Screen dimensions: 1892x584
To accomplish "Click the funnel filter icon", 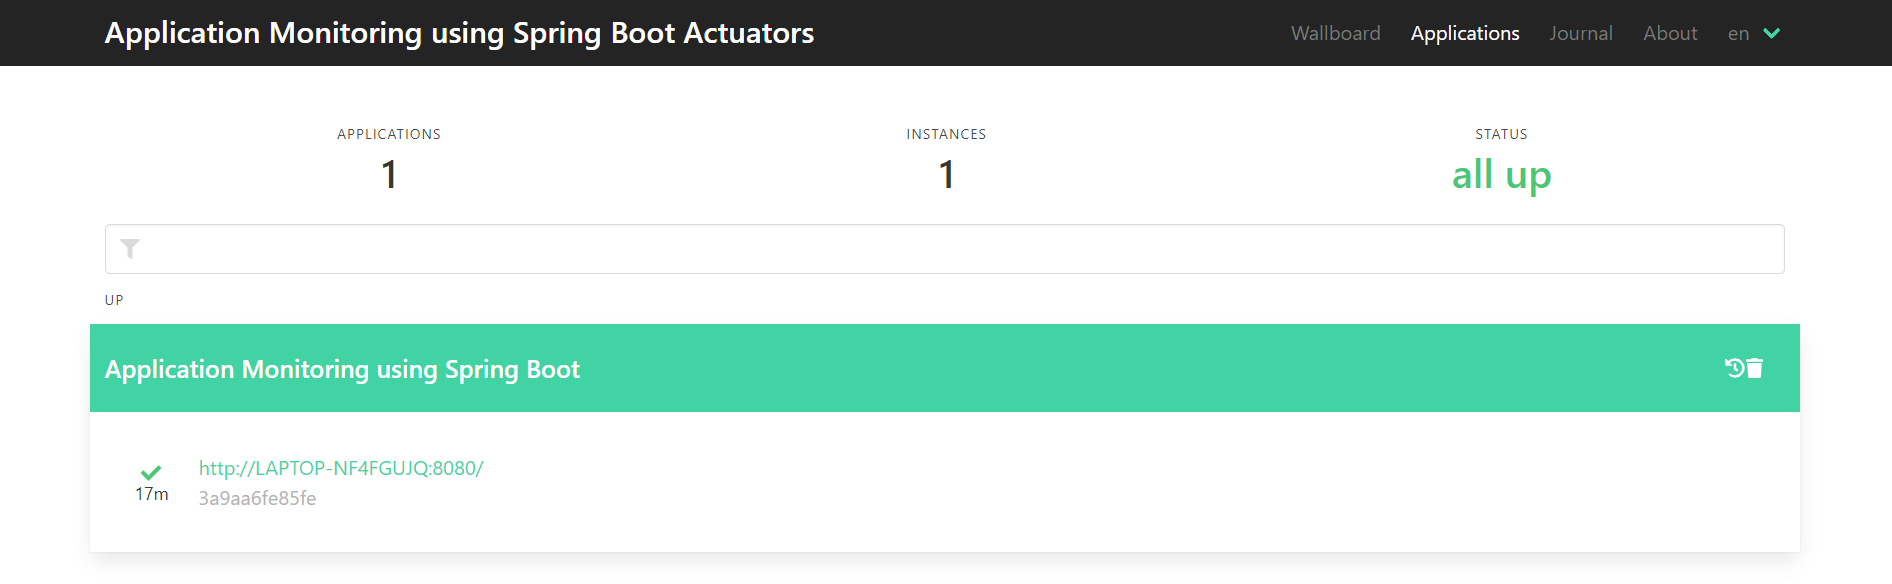I will pos(130,249).
